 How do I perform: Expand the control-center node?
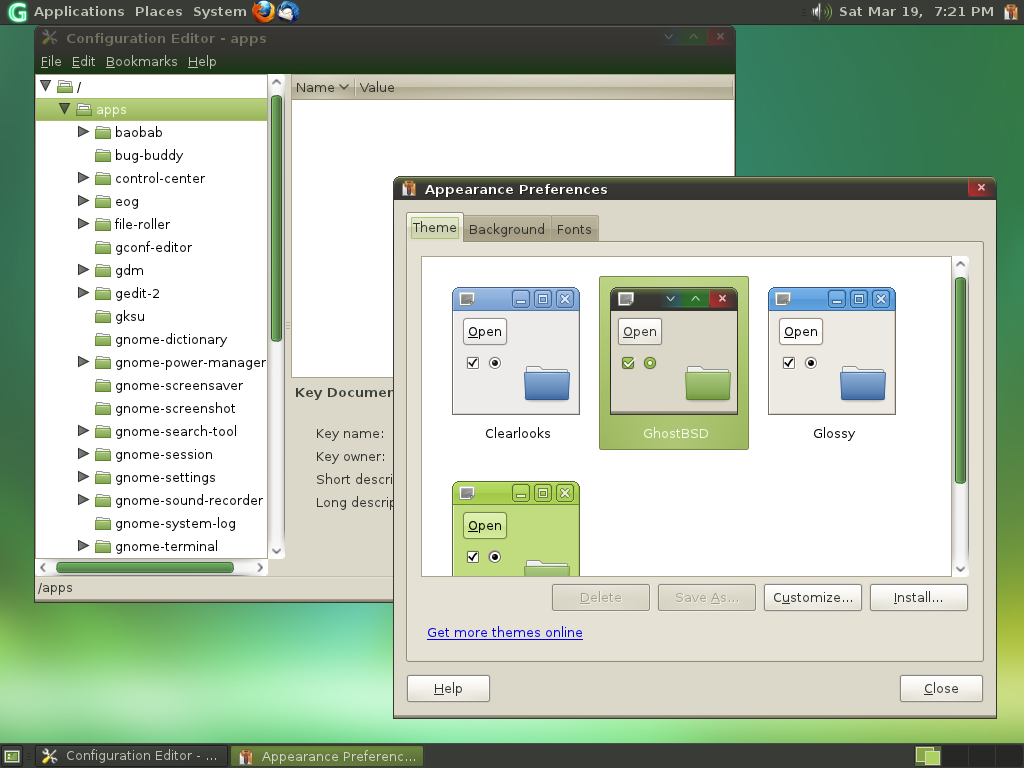point(83,178)
